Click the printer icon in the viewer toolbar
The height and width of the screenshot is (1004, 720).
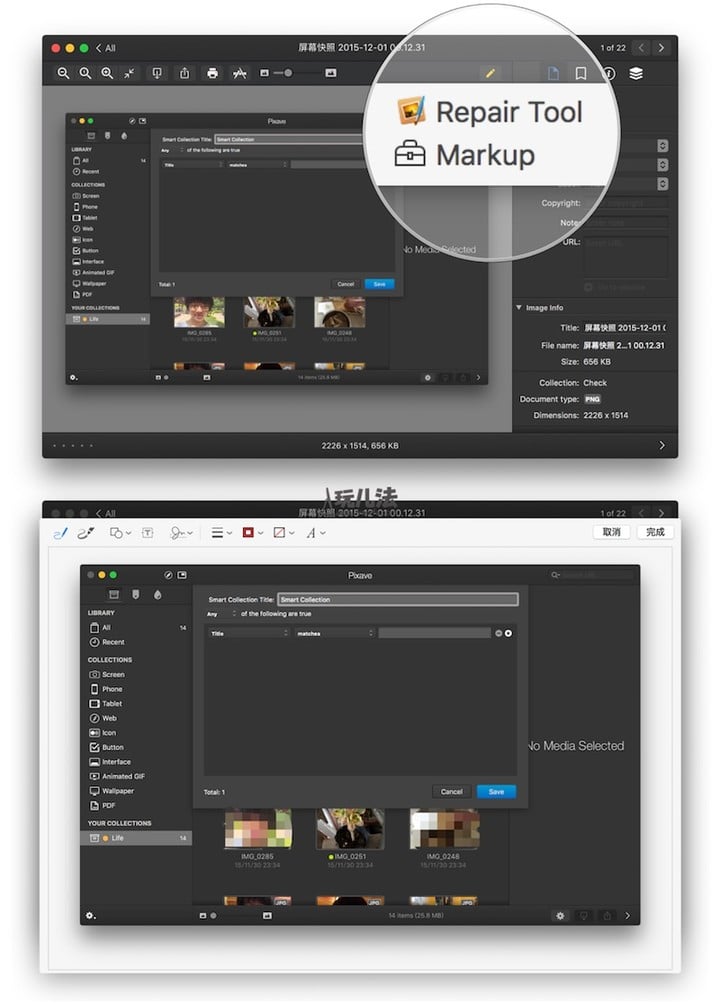[212, 73]
